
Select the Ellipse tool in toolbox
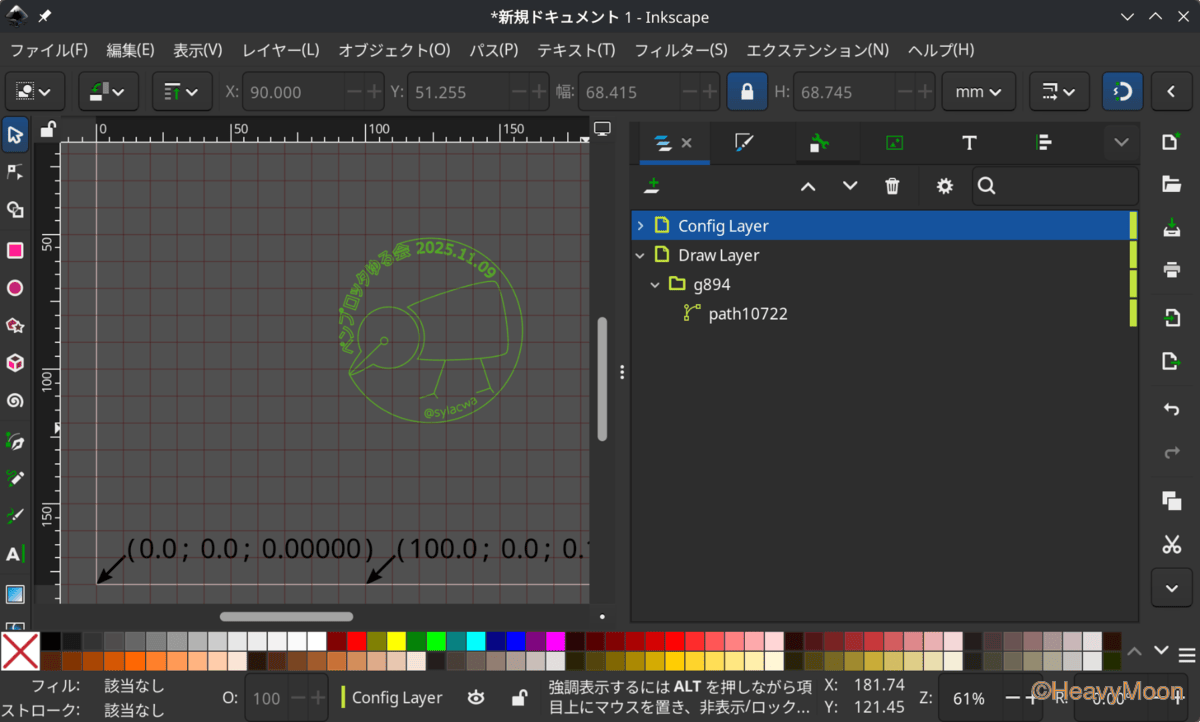tap(15, 288)
